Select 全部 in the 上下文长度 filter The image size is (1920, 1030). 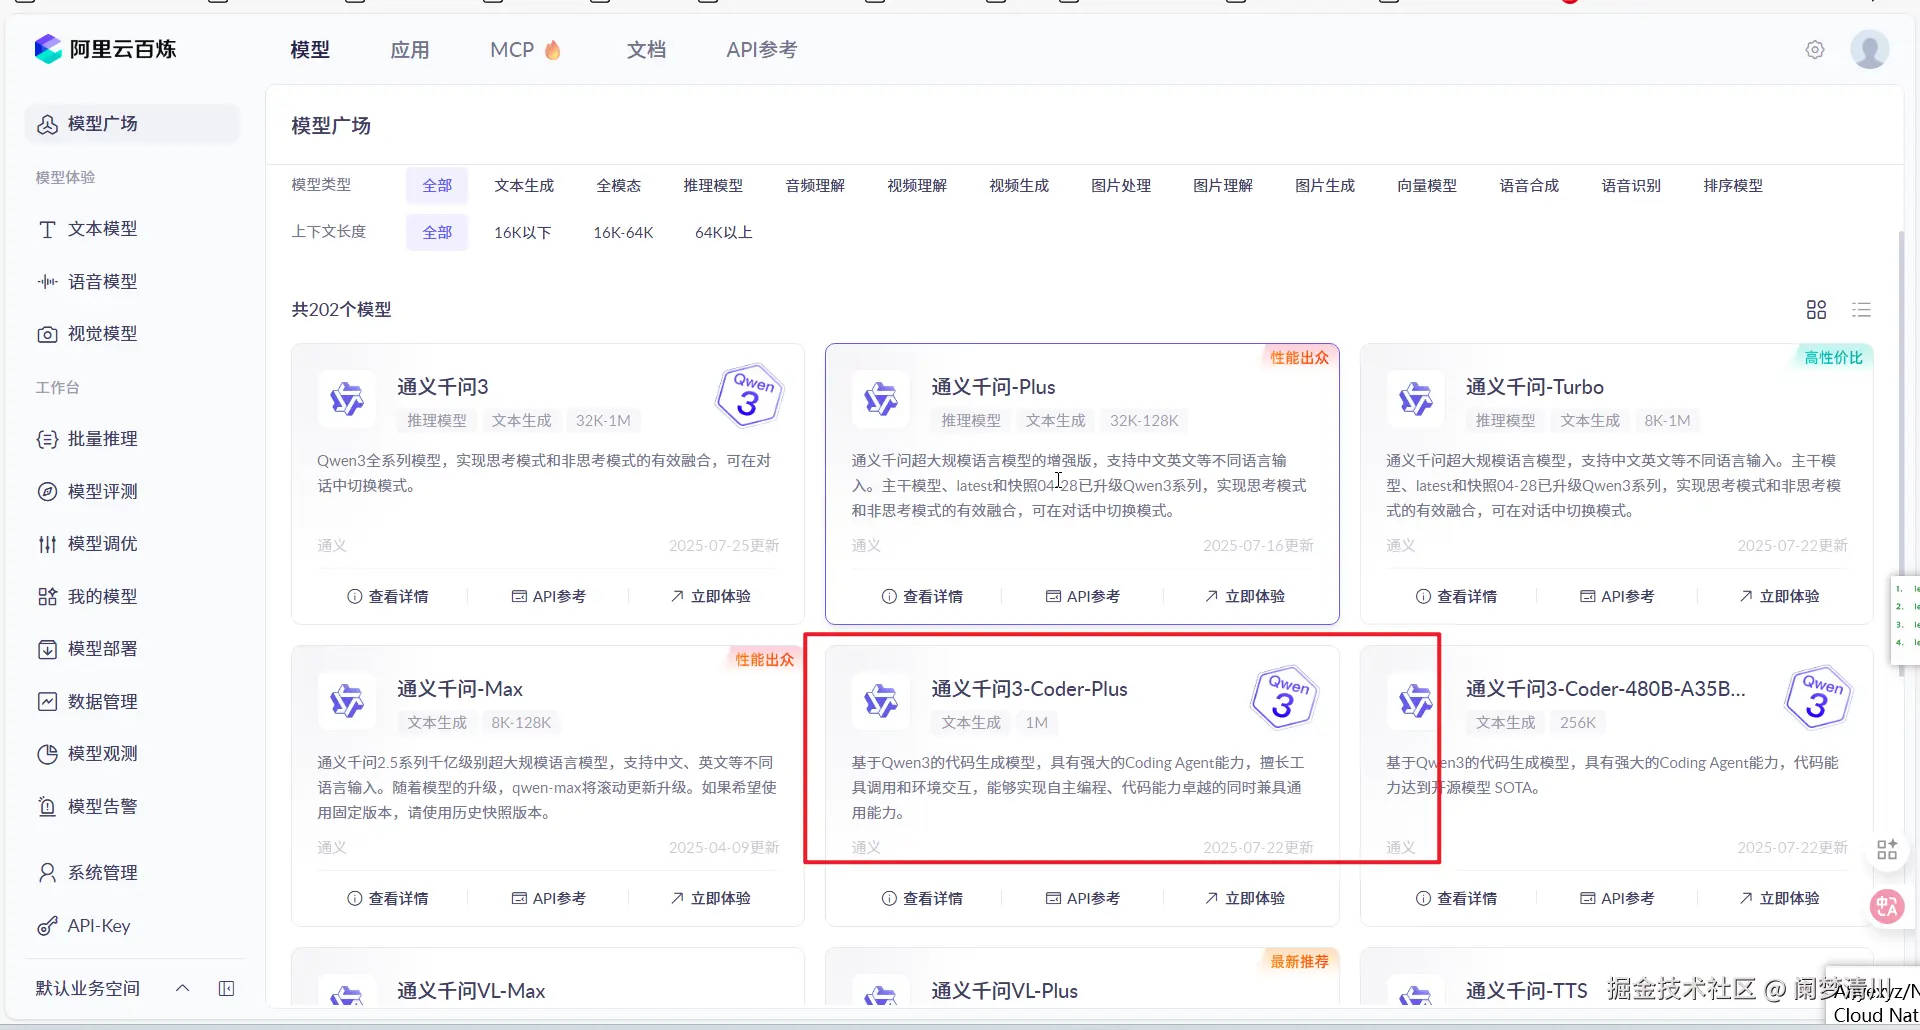click(x=437, y=233)
